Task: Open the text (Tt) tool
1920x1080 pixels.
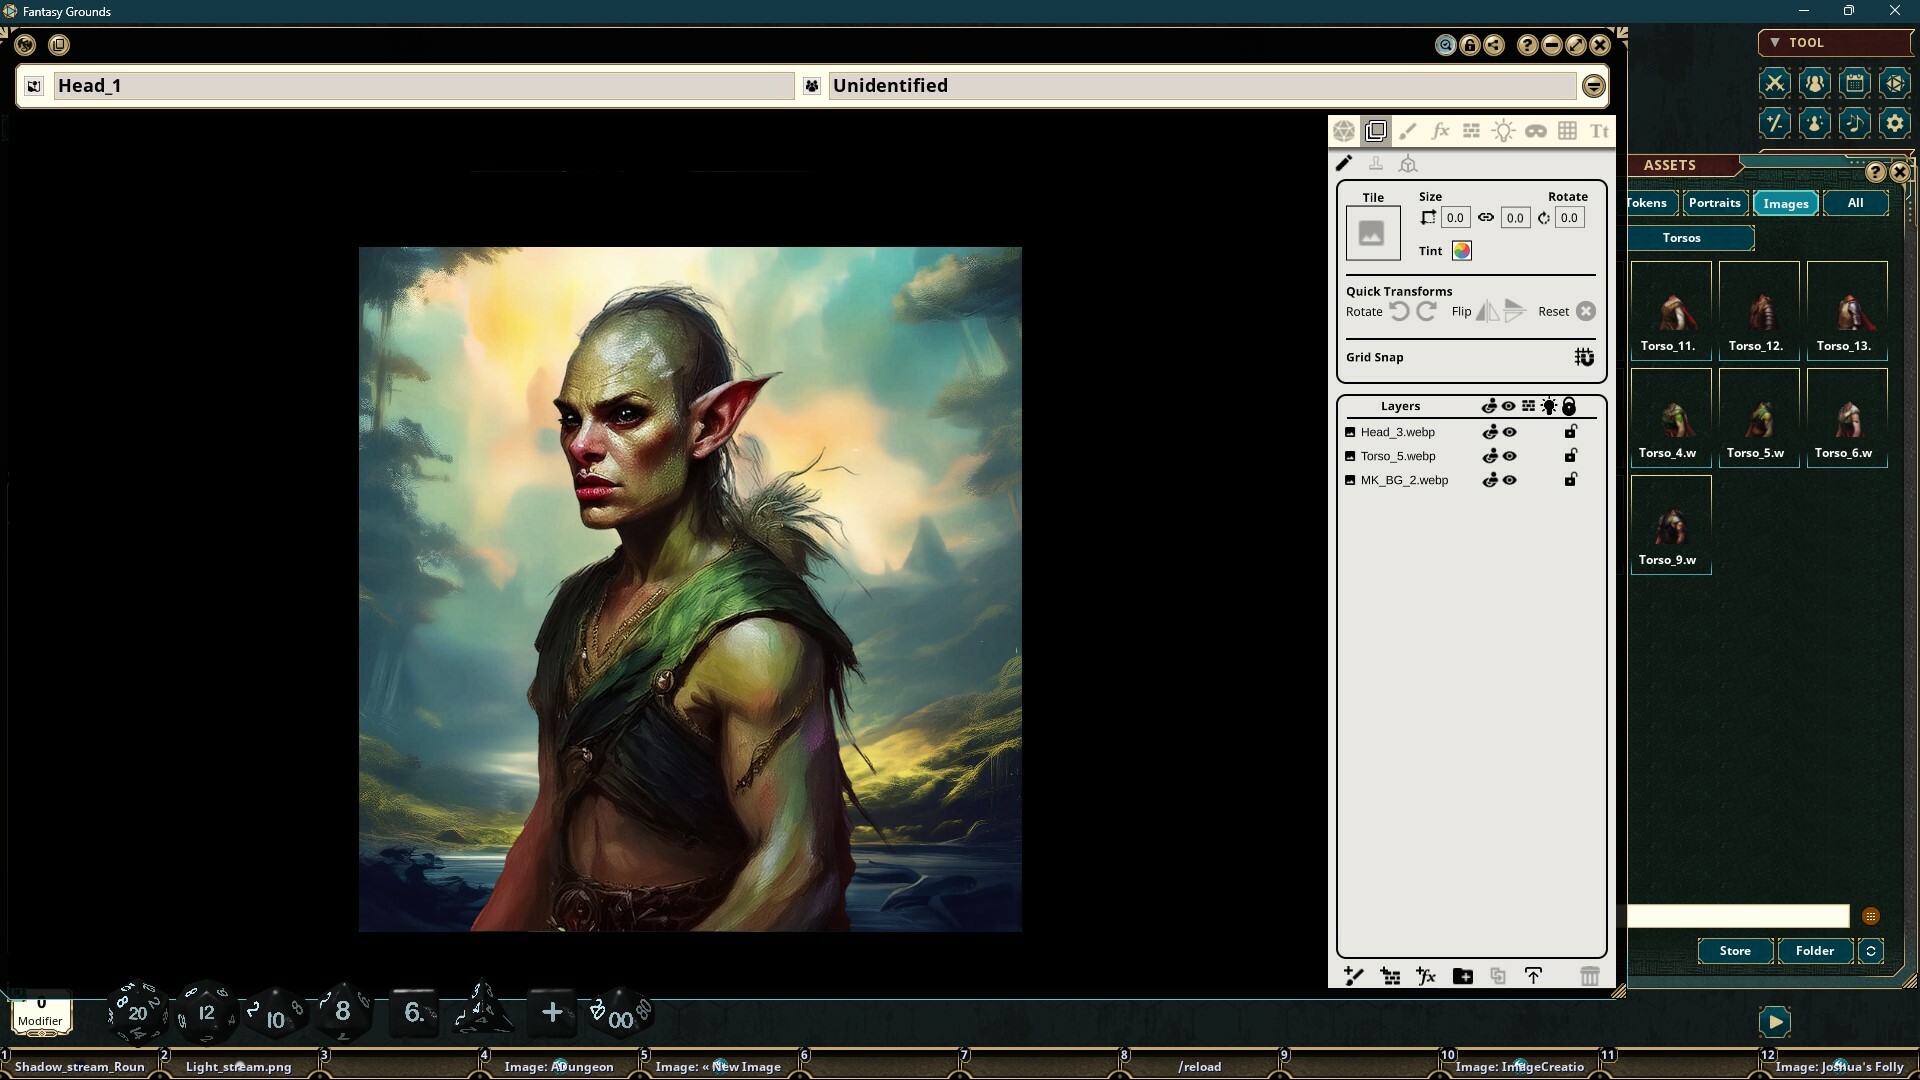Action: [1600, 131]
